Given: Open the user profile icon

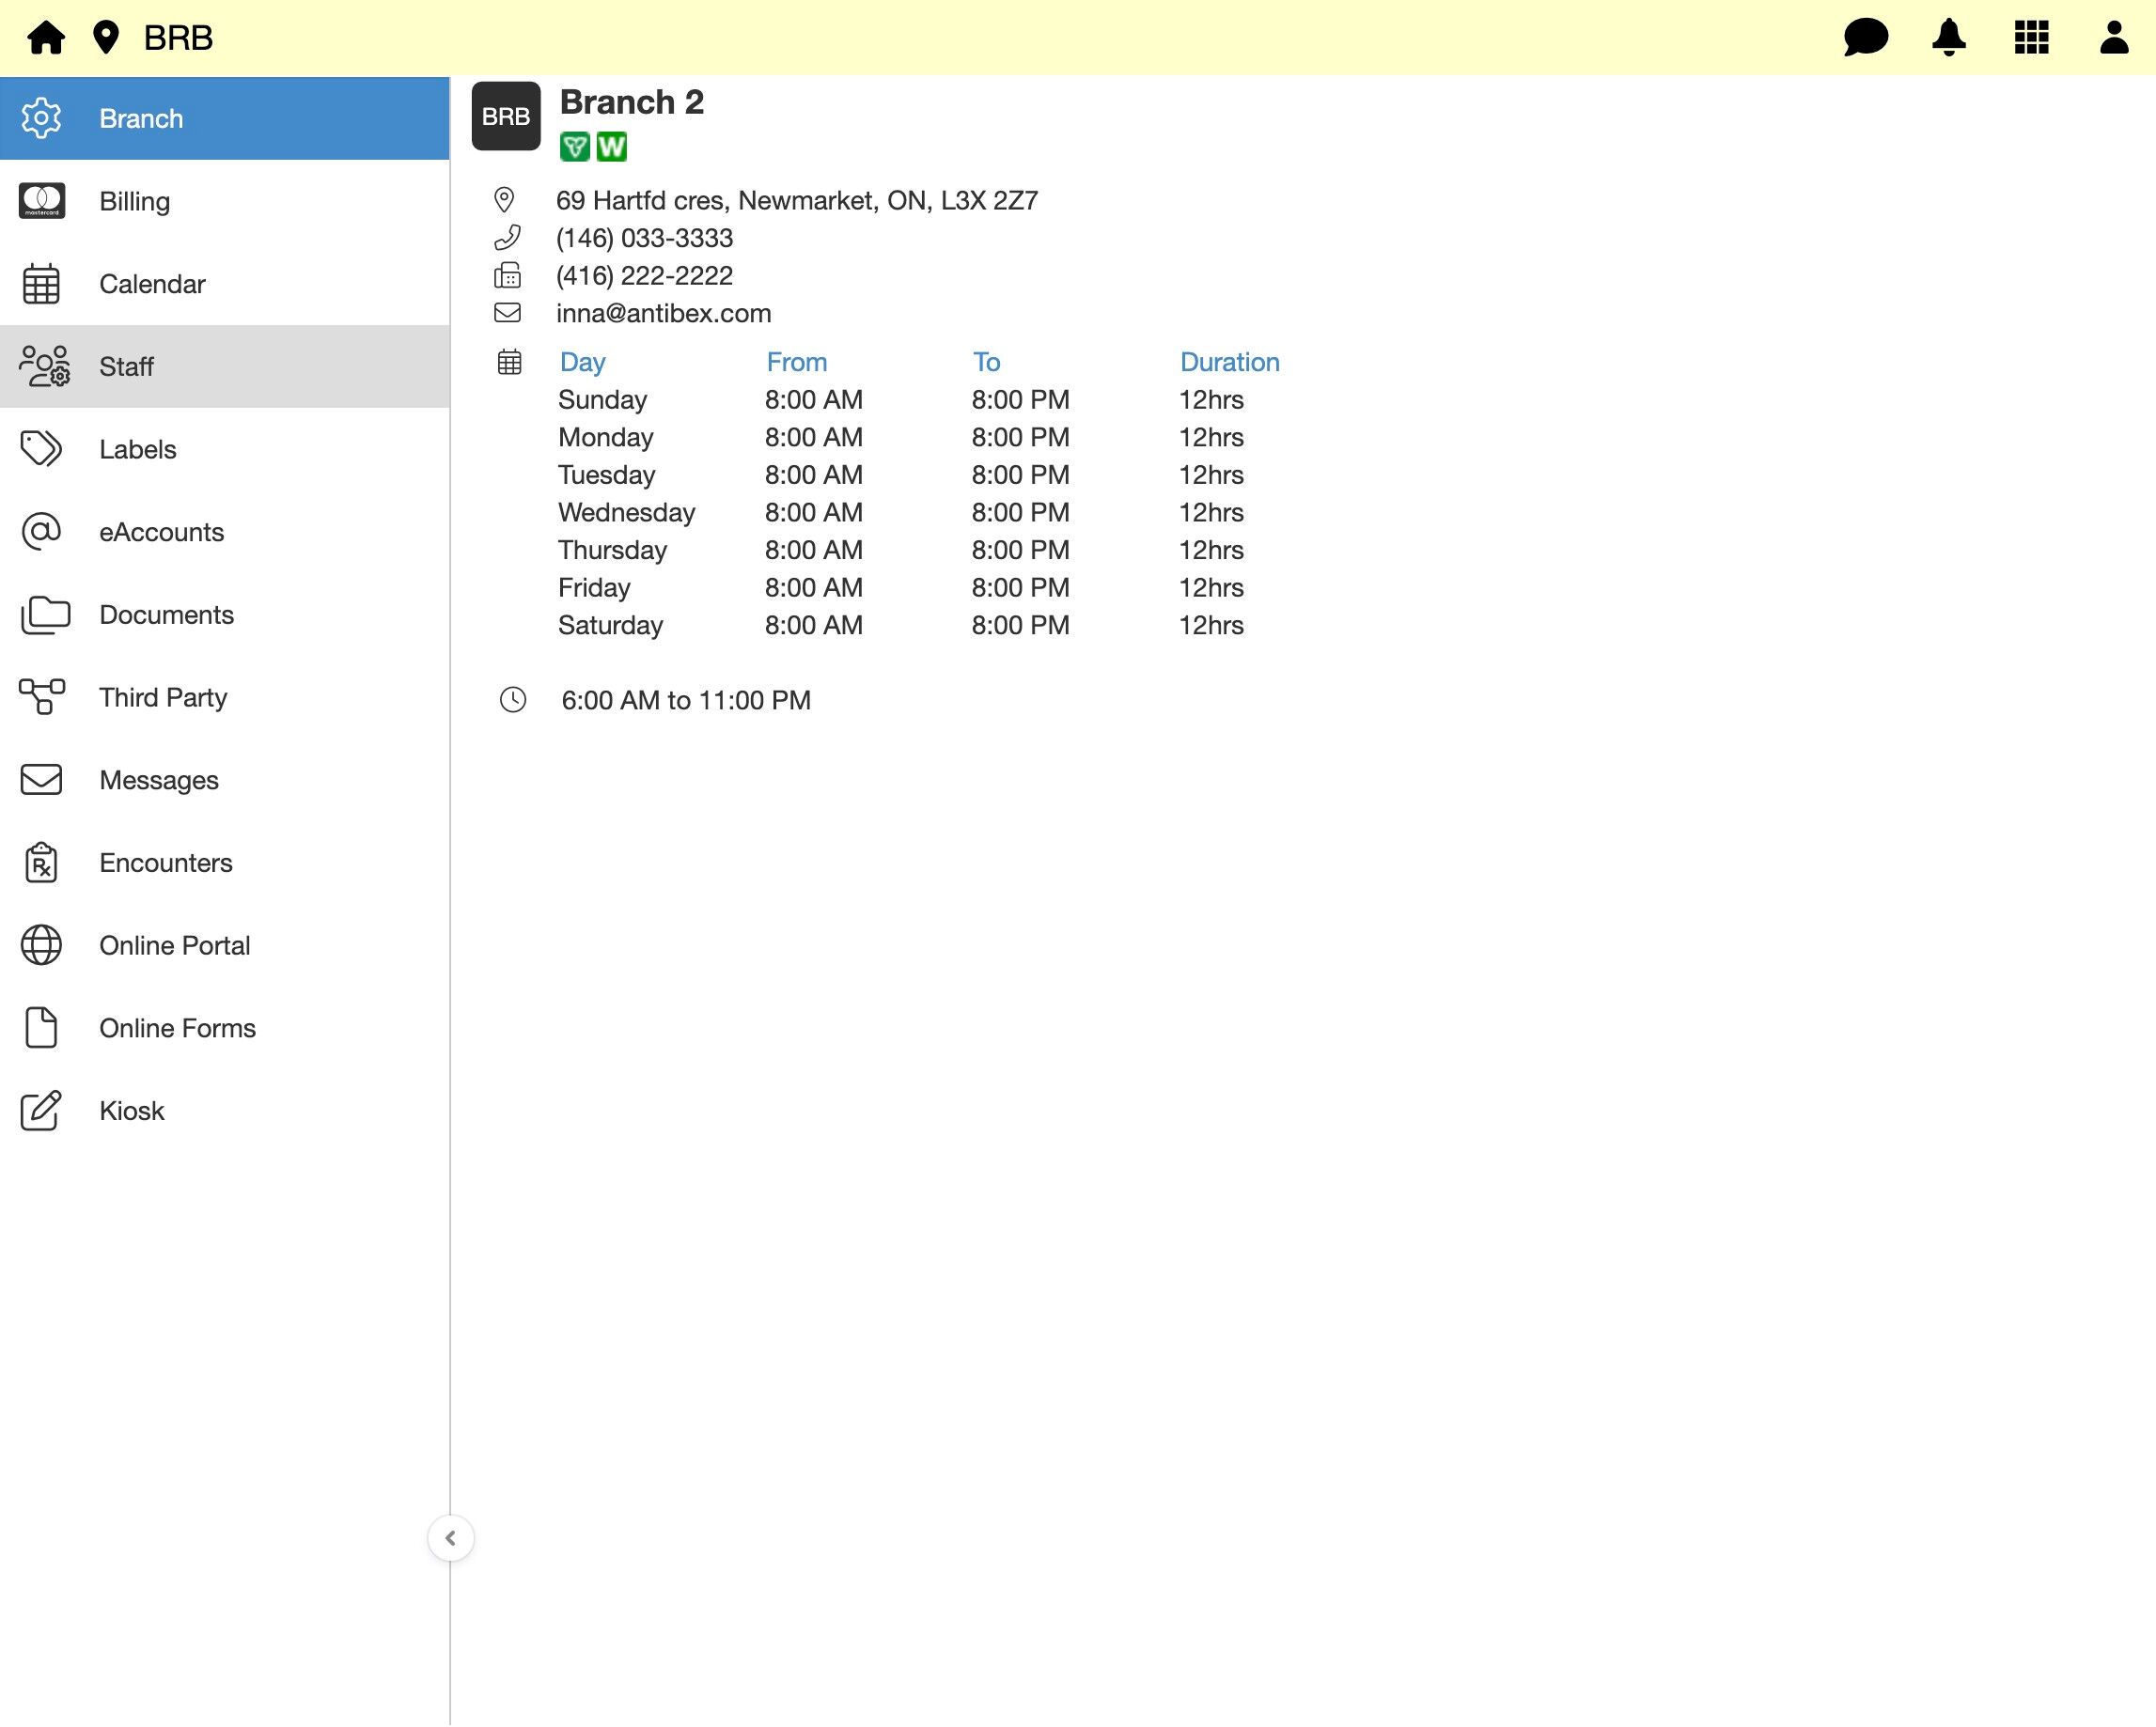Looking at the screenshot, I should pyautogui.click(x=2113, y=38).
